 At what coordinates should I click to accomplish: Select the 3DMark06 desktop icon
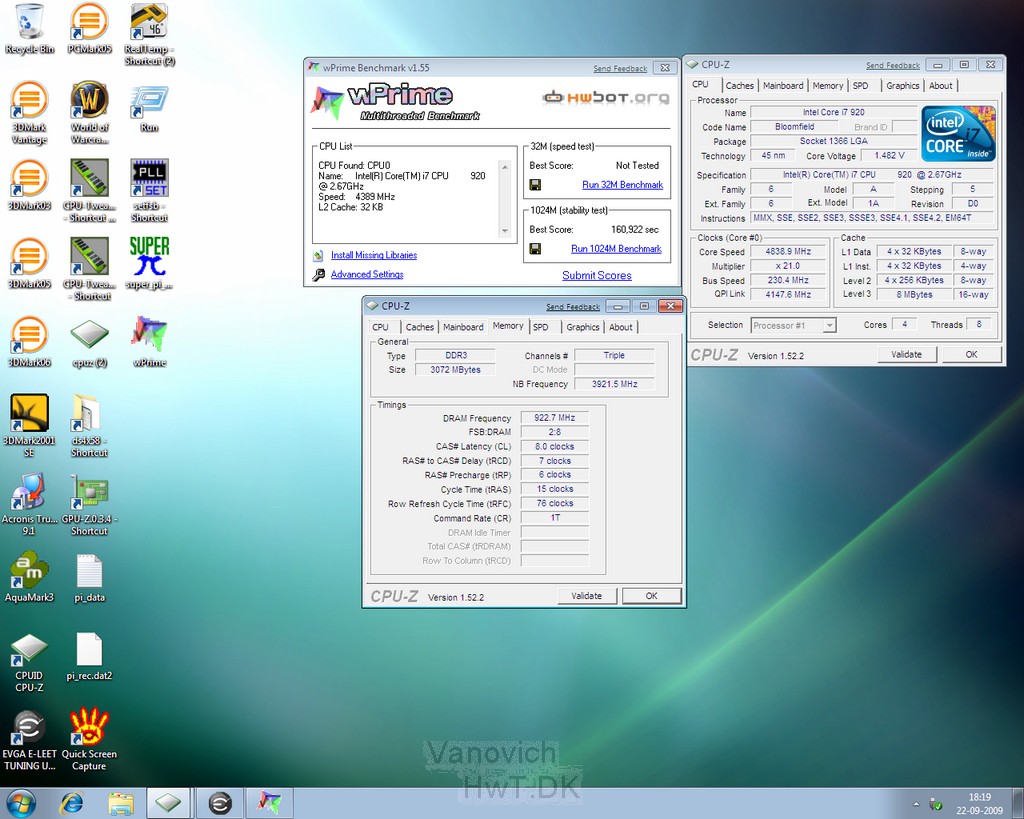pos(29,342)
